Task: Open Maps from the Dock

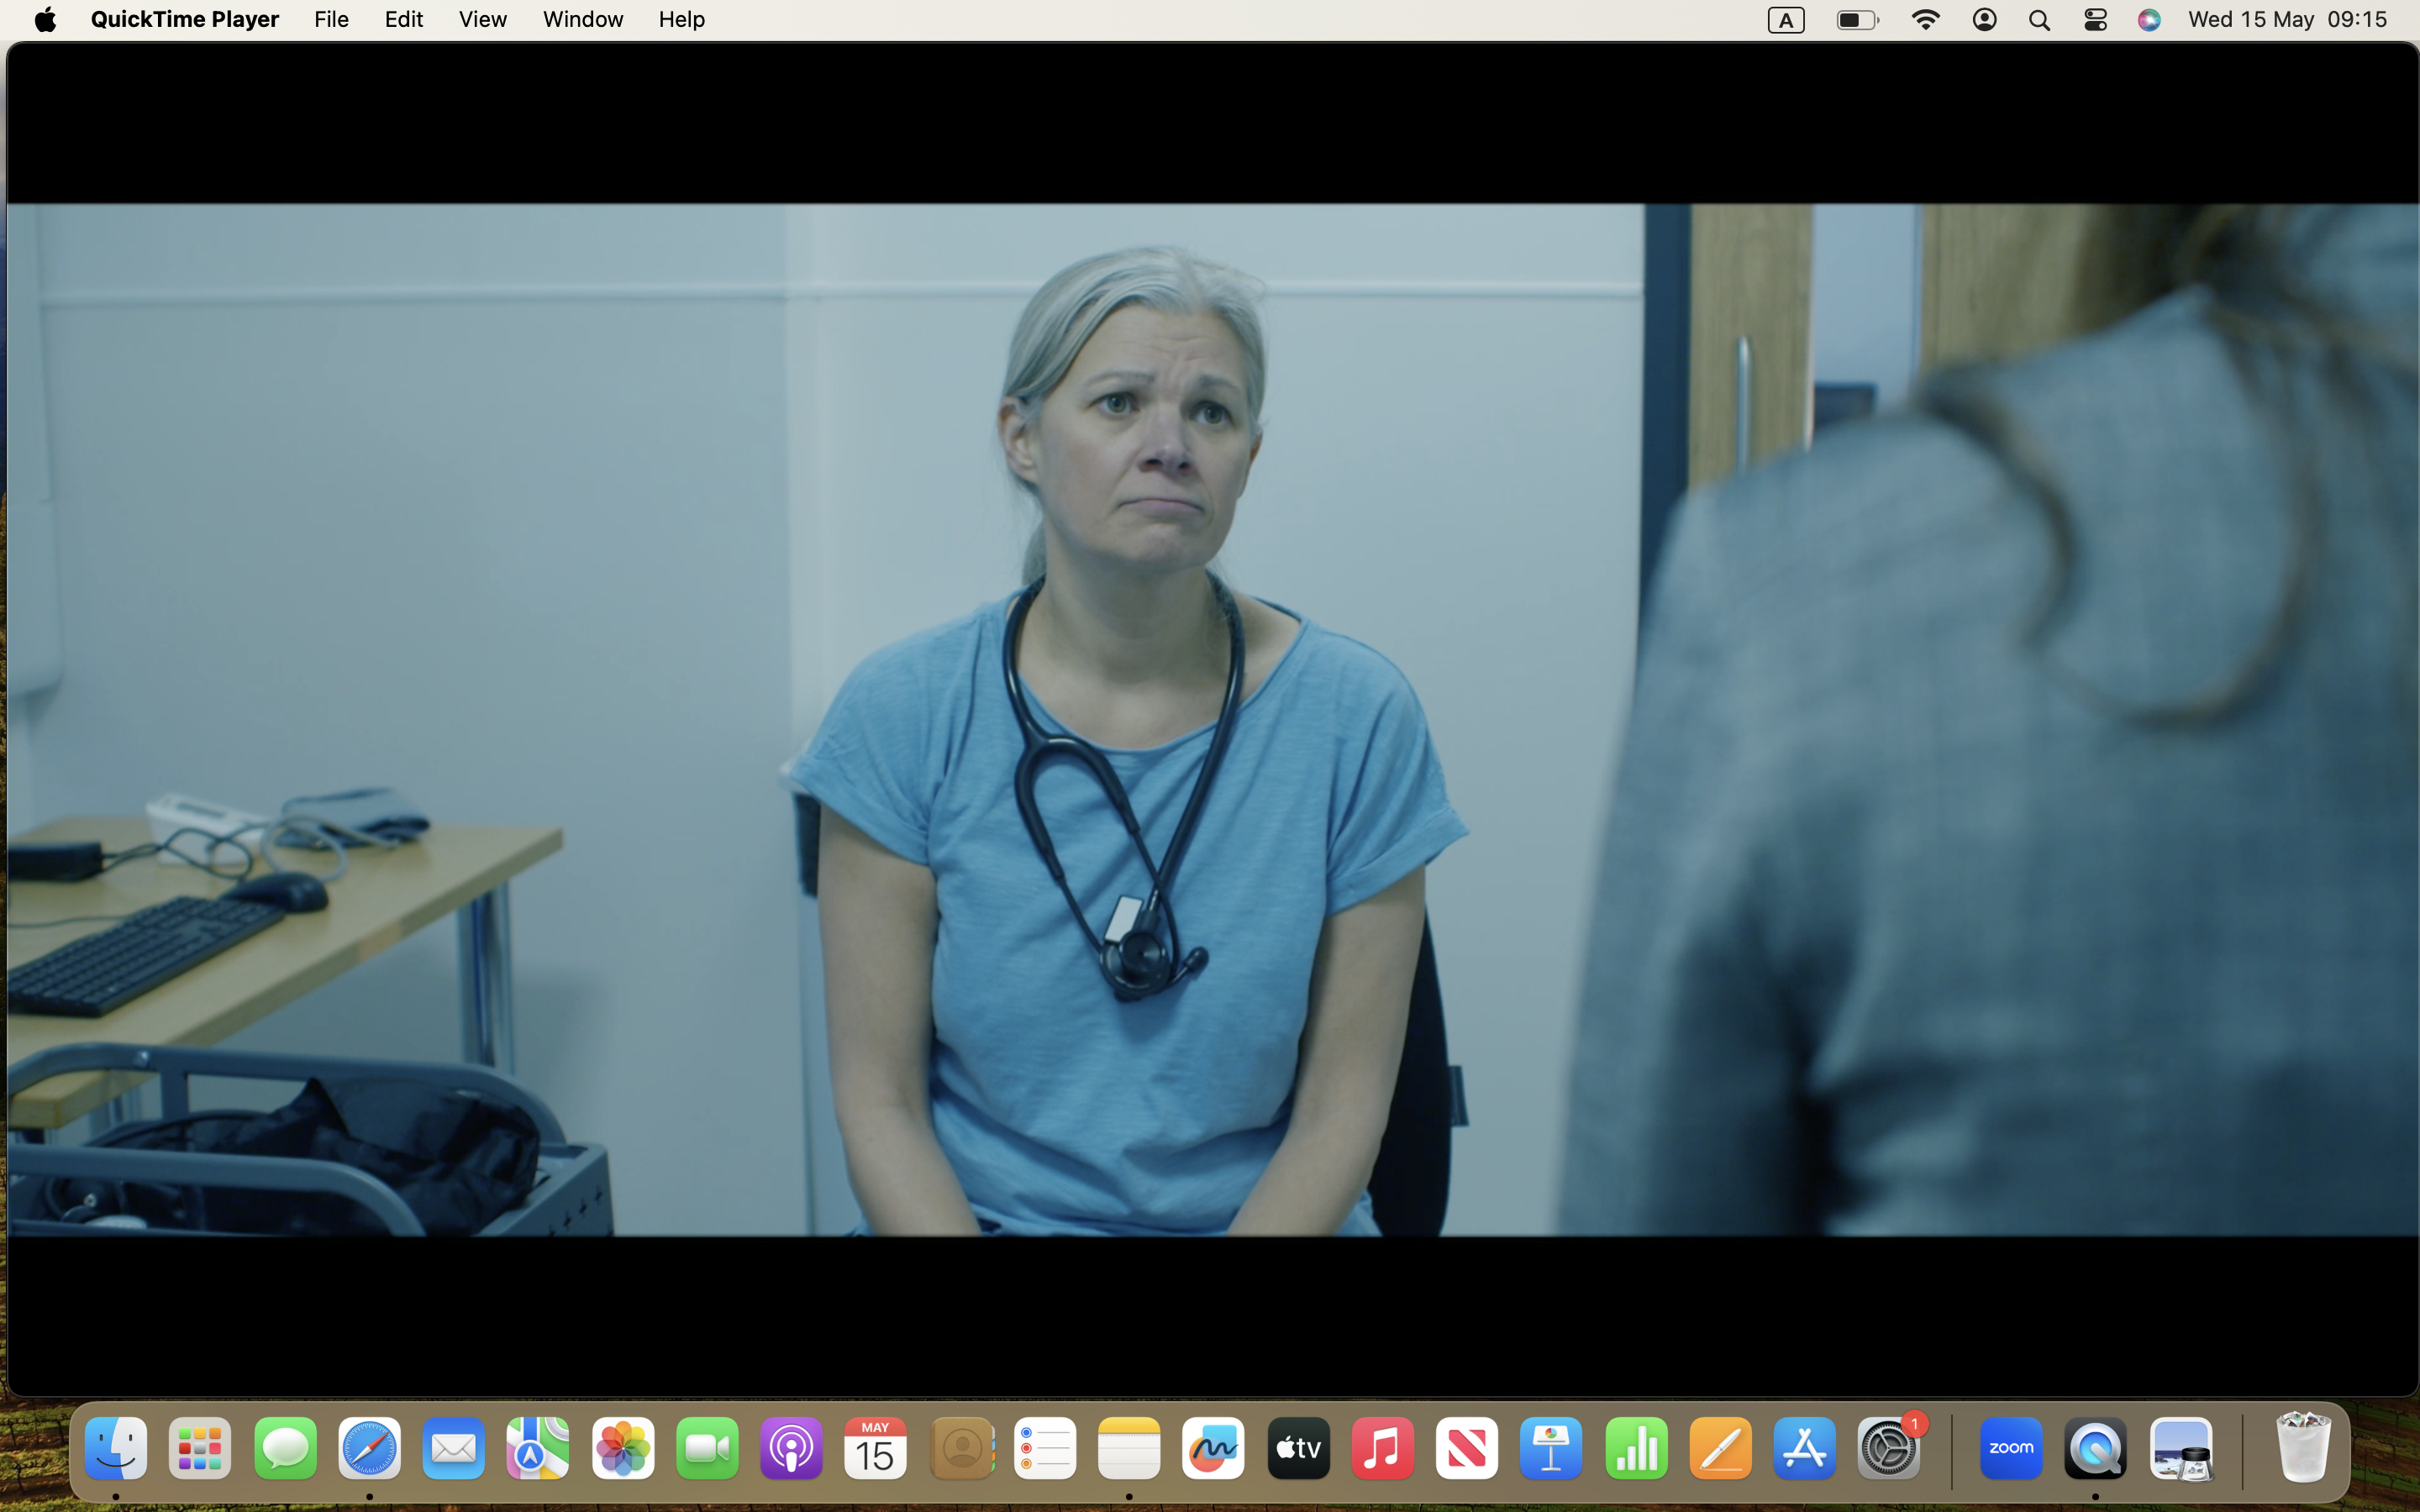Action: pyautogui.click(x=538, y=1448)
